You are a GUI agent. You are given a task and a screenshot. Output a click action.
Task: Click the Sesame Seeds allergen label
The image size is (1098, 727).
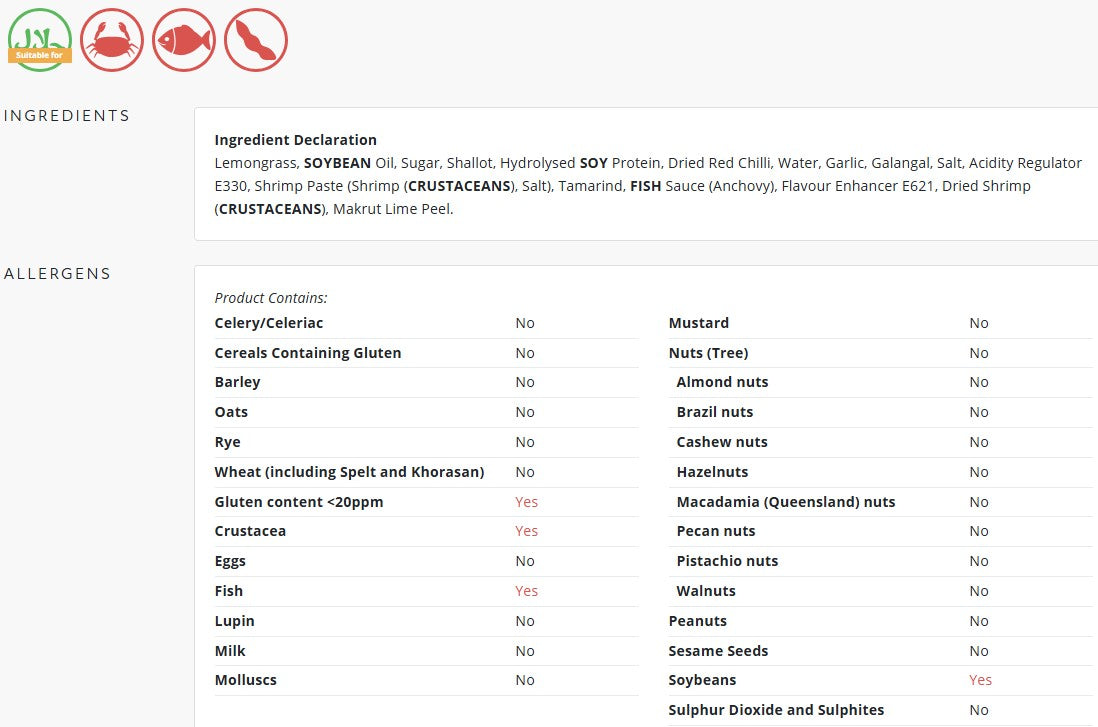pos(718,651)
